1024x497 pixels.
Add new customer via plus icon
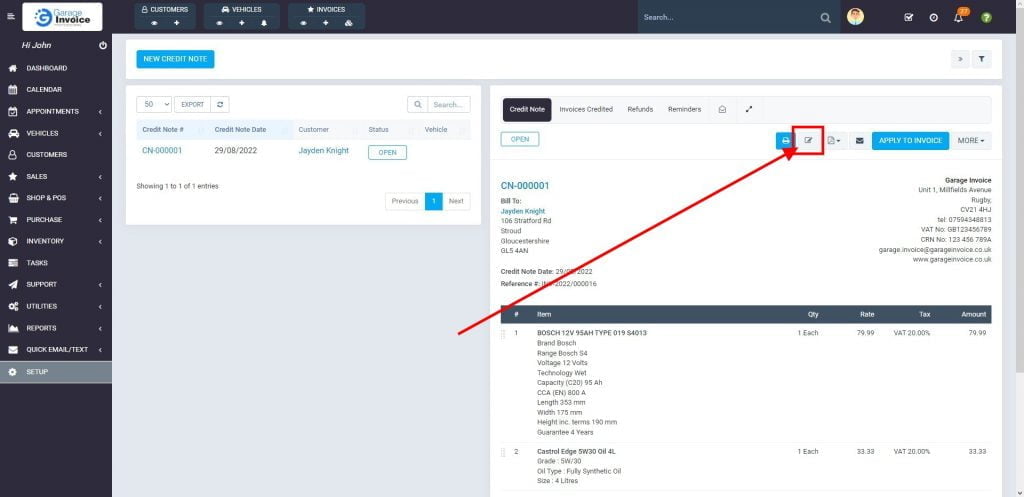coord(177,22)
